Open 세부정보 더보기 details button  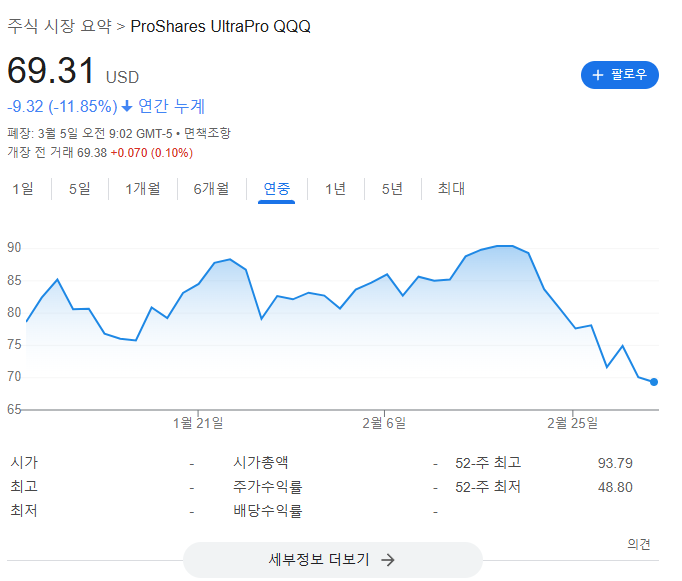[x=333, y=559]
